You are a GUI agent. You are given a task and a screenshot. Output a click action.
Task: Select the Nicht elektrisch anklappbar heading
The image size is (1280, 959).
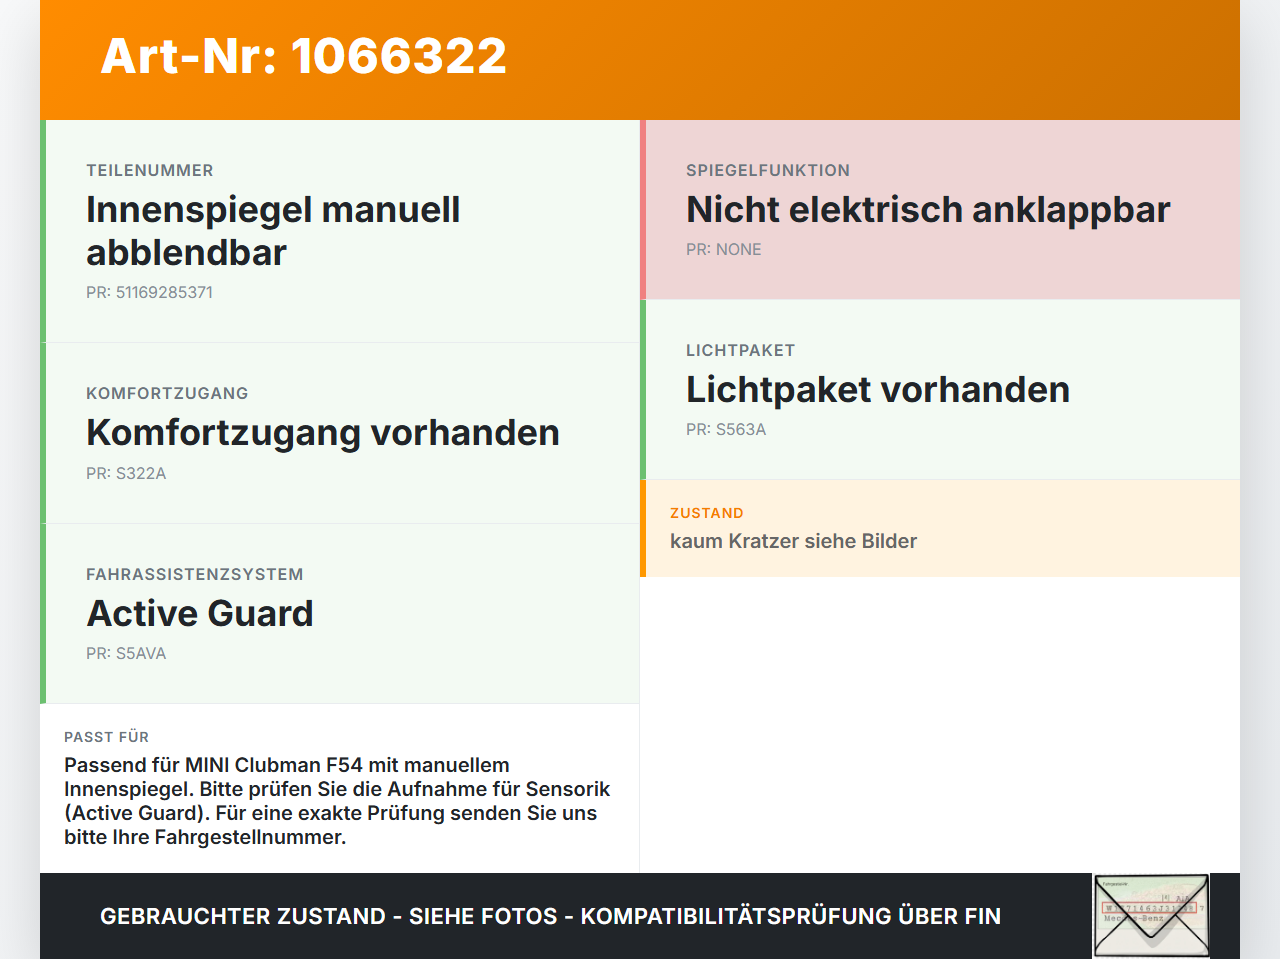pyautogui.click(x=928, y=210)
